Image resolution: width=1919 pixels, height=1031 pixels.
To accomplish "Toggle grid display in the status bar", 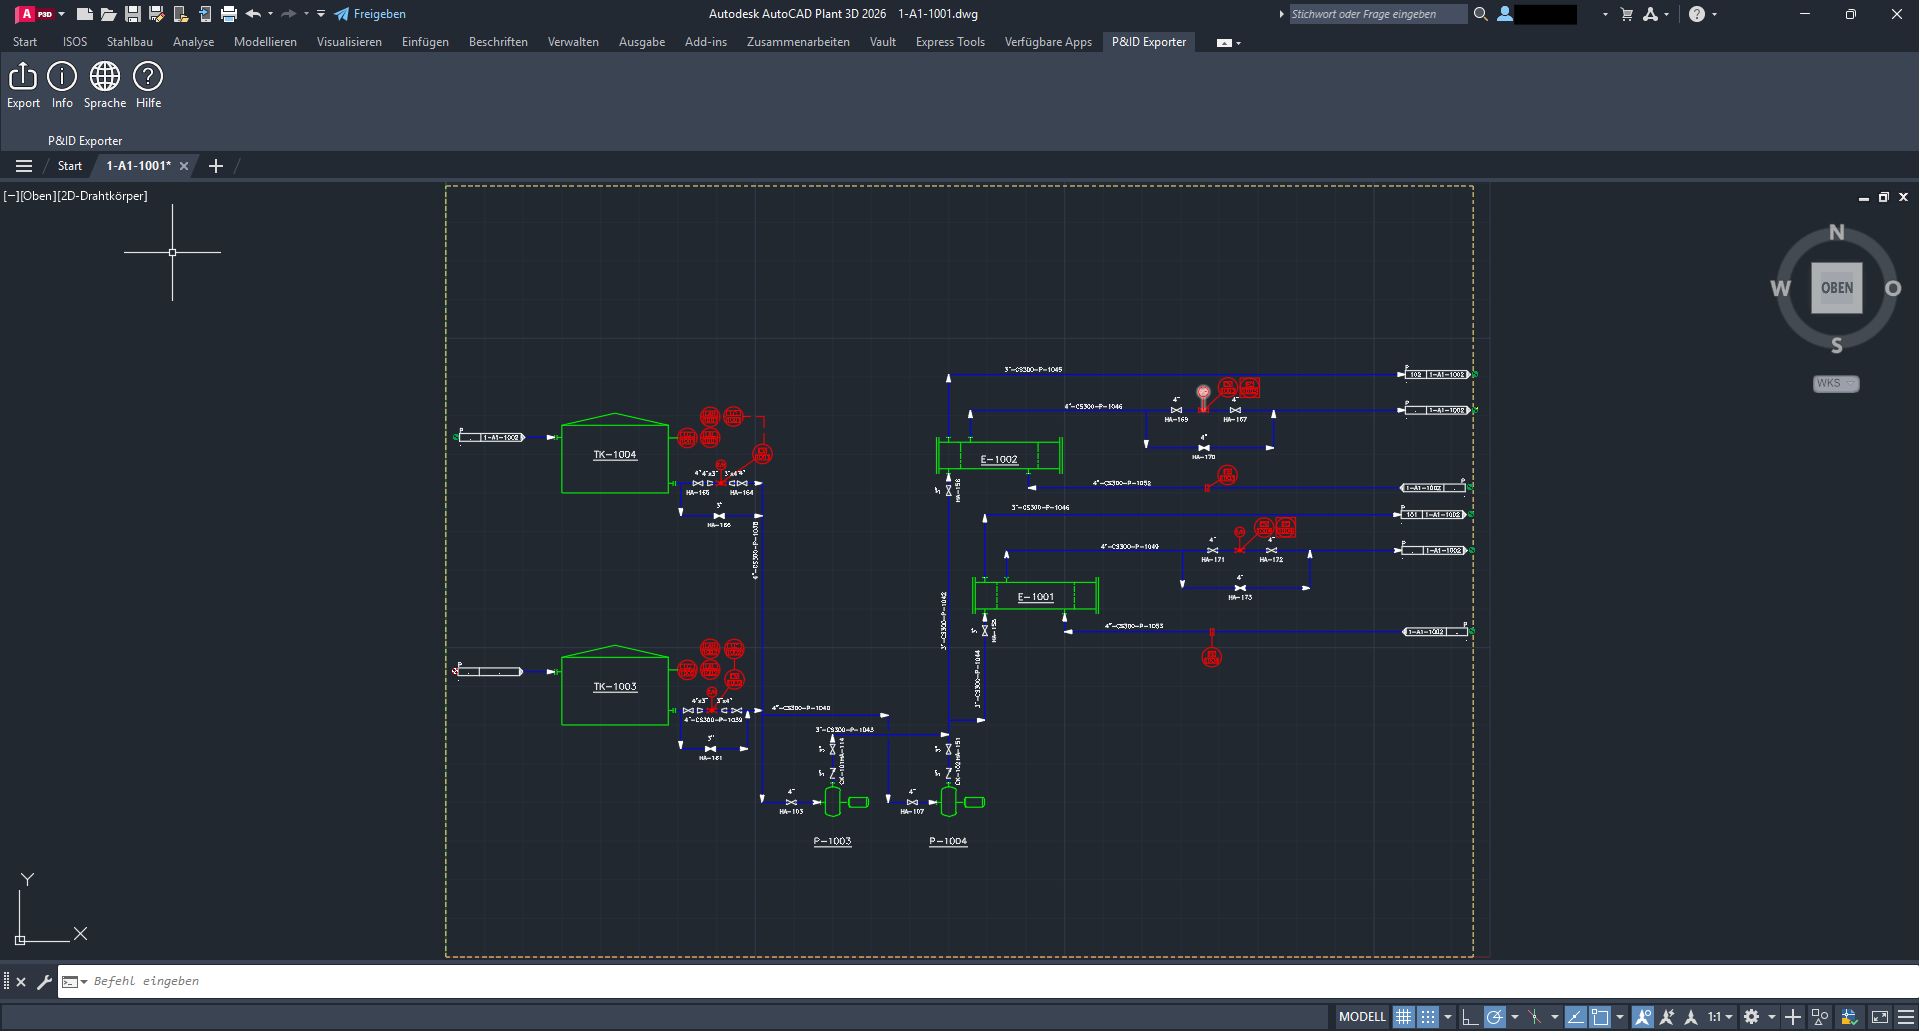I will (1404, 1016).
